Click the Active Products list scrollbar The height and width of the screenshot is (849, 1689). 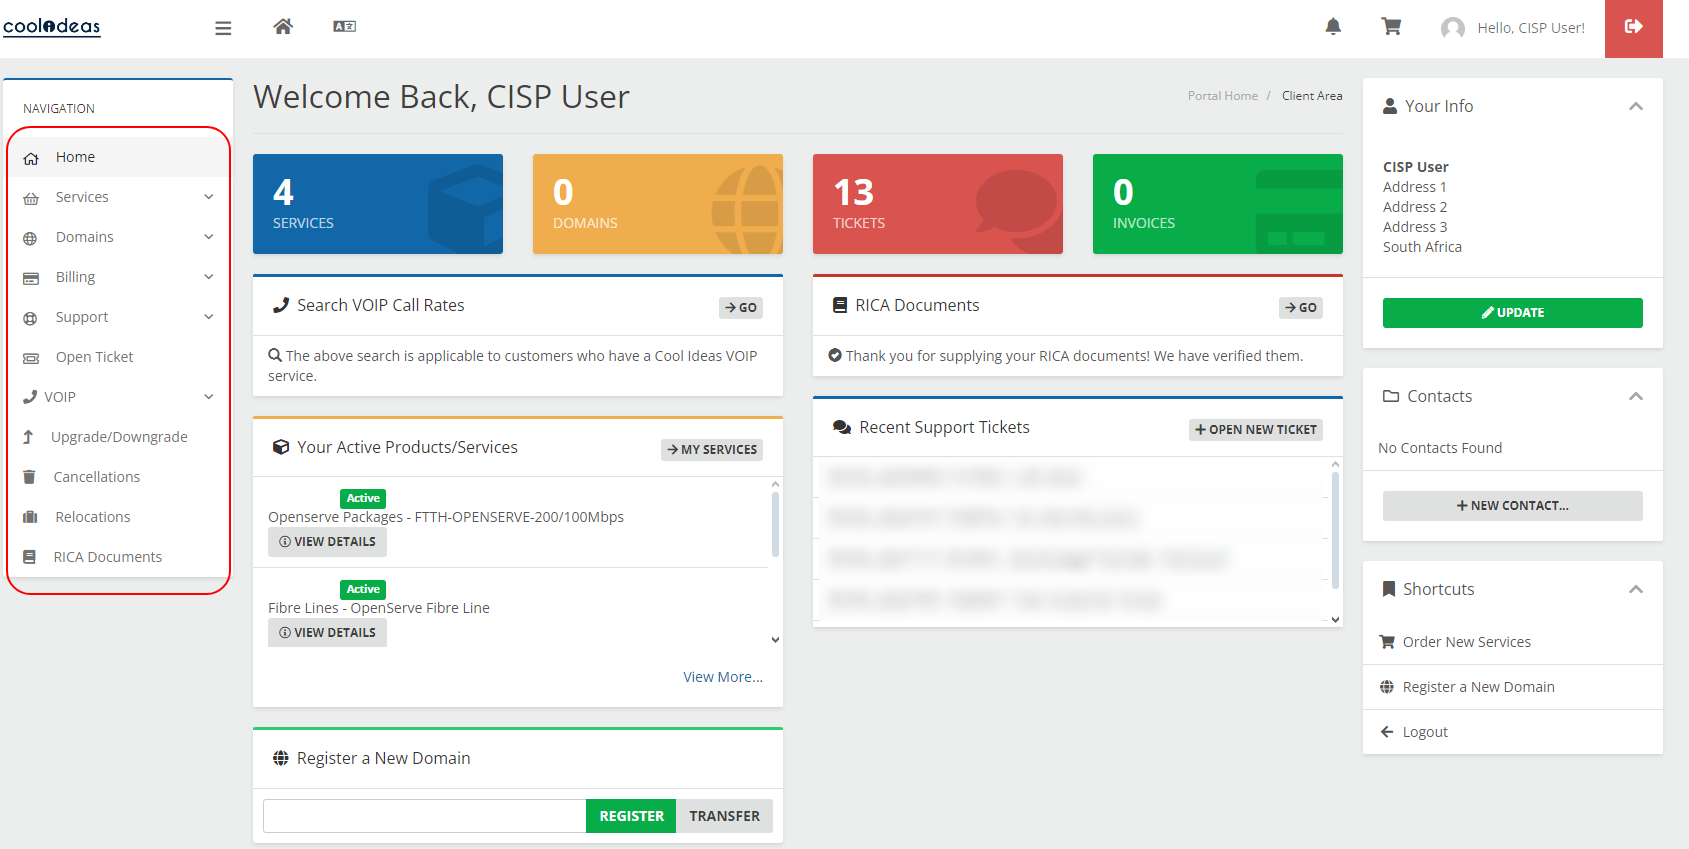click(x=775, y=524)
